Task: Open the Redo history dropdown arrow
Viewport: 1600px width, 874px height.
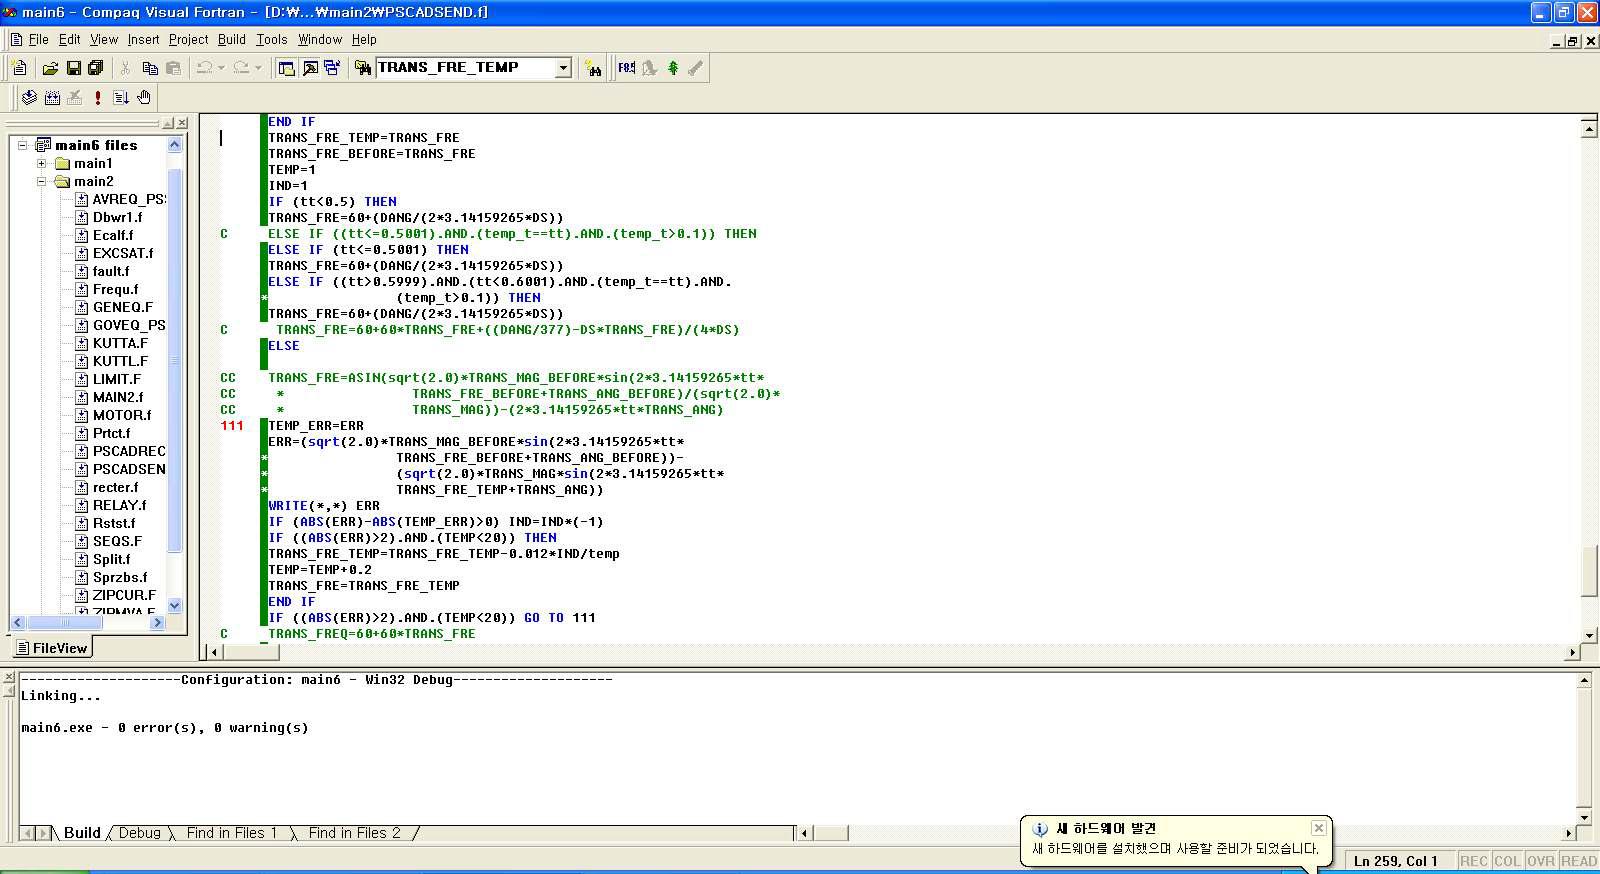Action: [x=258, y=68]
